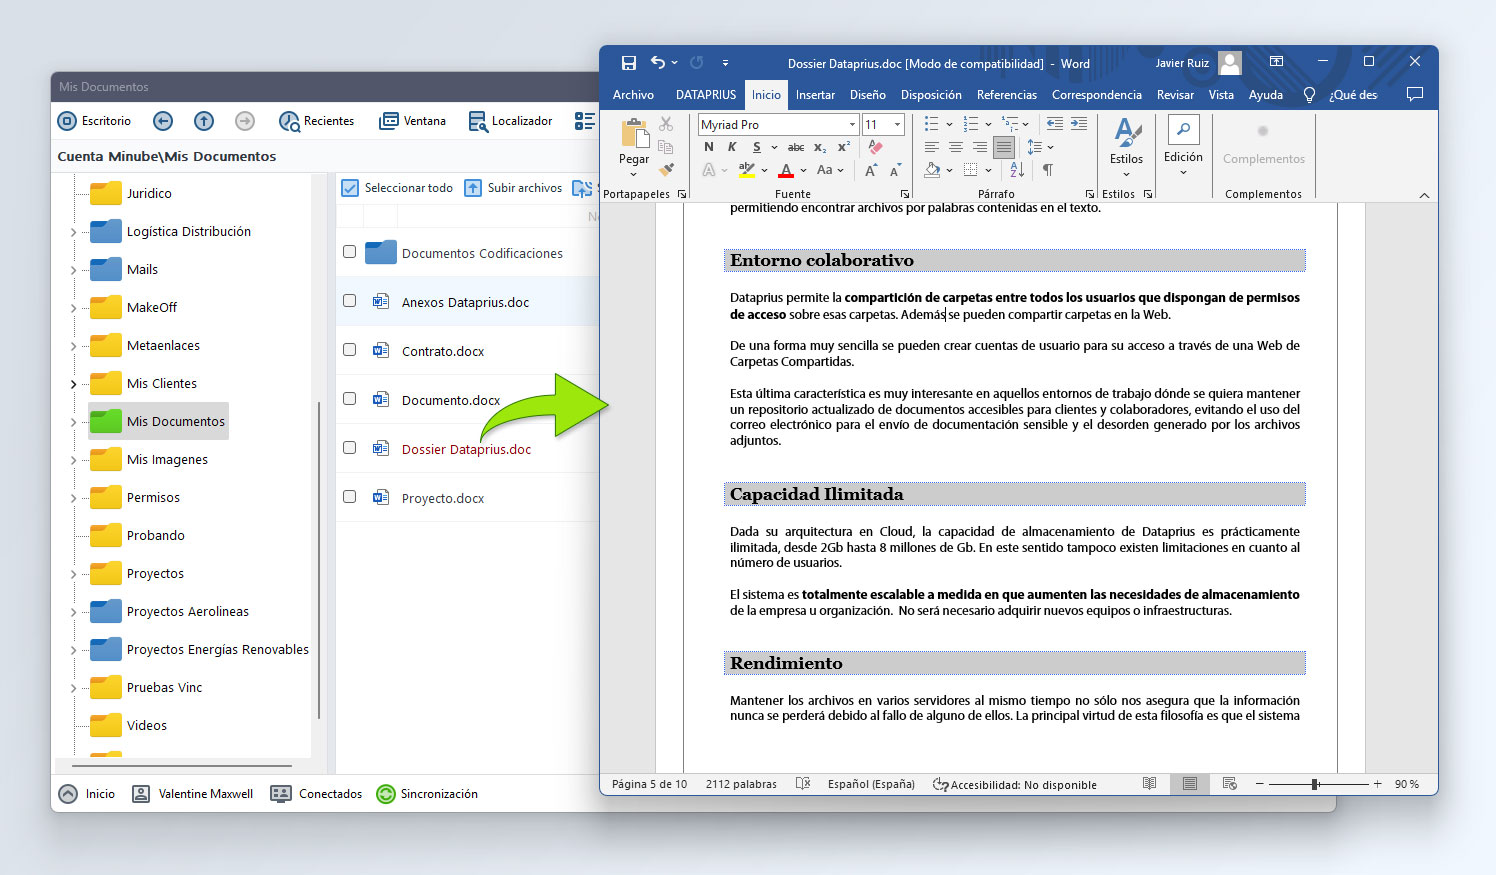Open the Edición dropdown
Image resolution: width=1496 pixels, height=875 pixels.
pyautogui.click(x=1183, y=146)
